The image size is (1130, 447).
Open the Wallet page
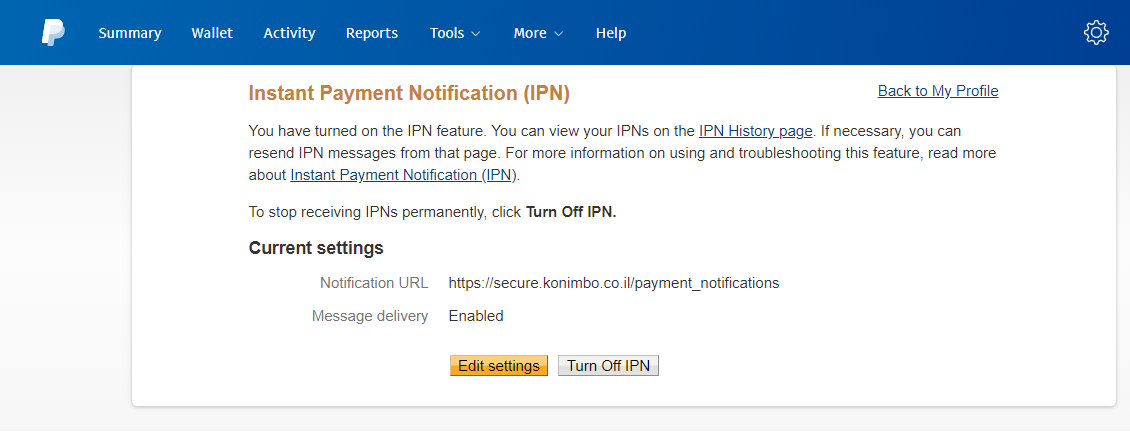coord(212,33)
